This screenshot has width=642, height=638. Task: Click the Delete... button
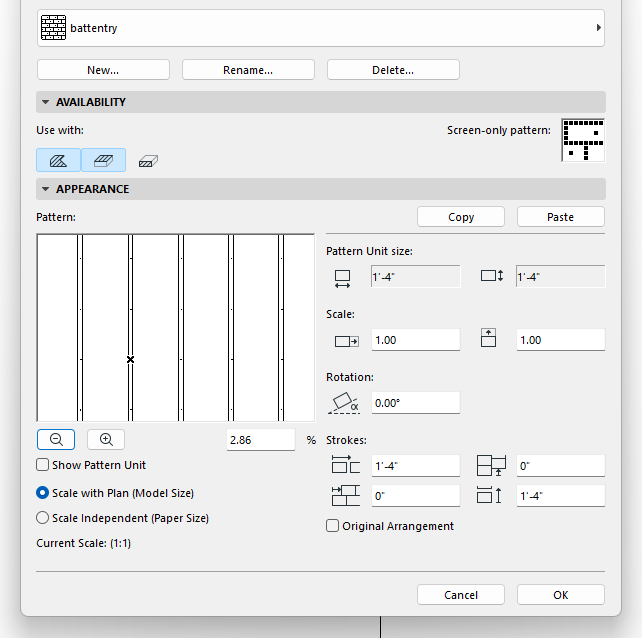coord(393,70)
